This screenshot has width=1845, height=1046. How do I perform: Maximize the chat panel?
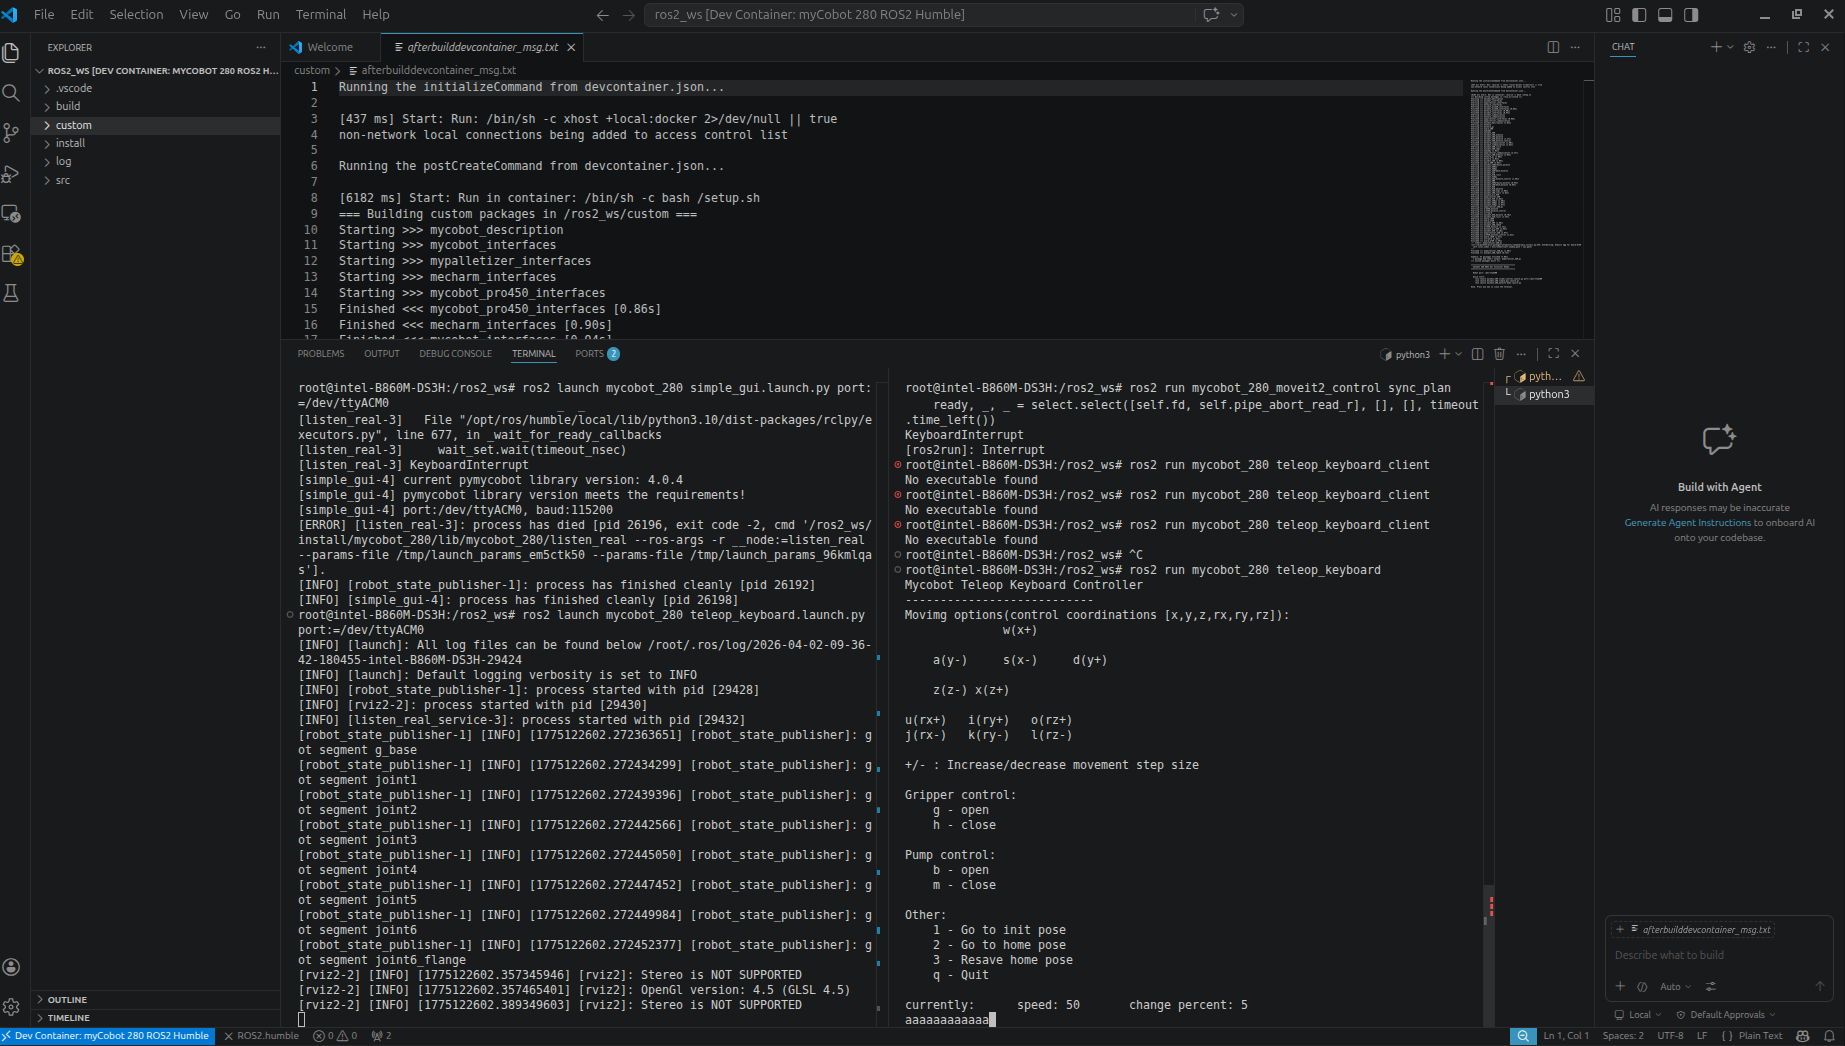tap(1803, 47)
